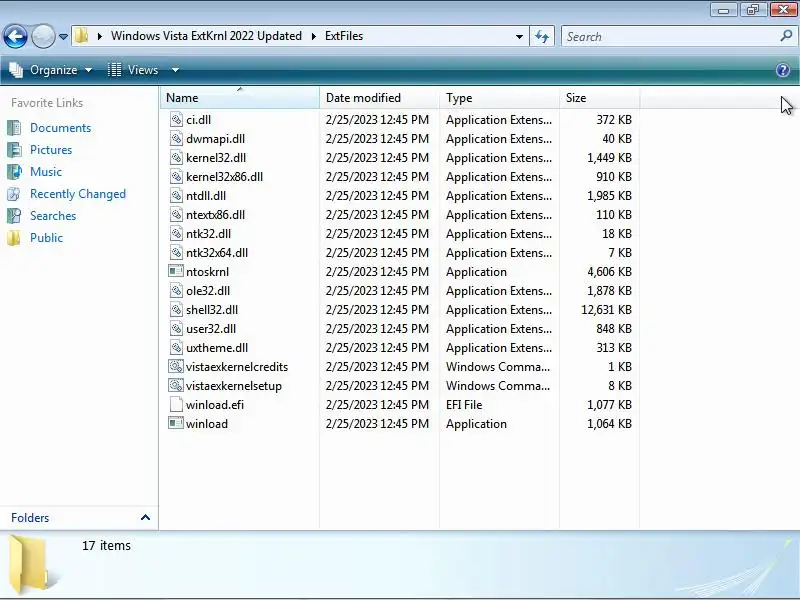Viewport: 800px width, 600px height.
Task: Click the 12,631 KB size cell
Action: tap(606, 310)
